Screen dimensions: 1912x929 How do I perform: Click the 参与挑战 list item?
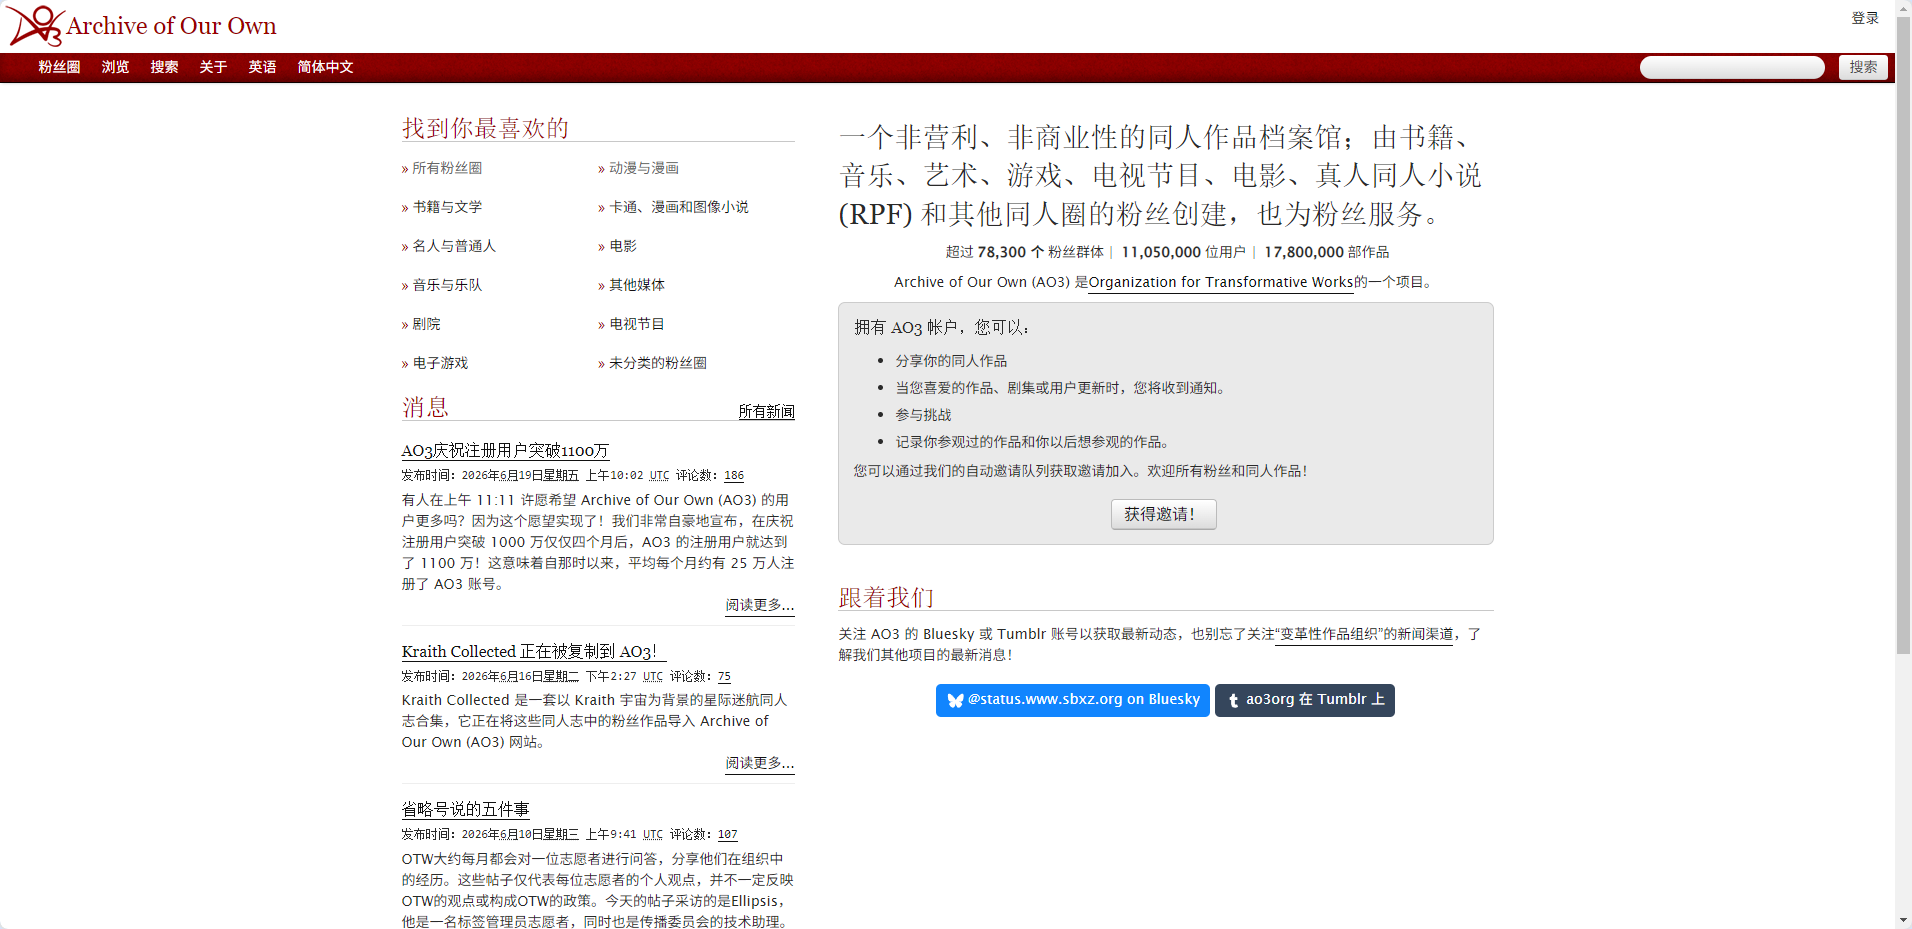(x=922, y=415)
